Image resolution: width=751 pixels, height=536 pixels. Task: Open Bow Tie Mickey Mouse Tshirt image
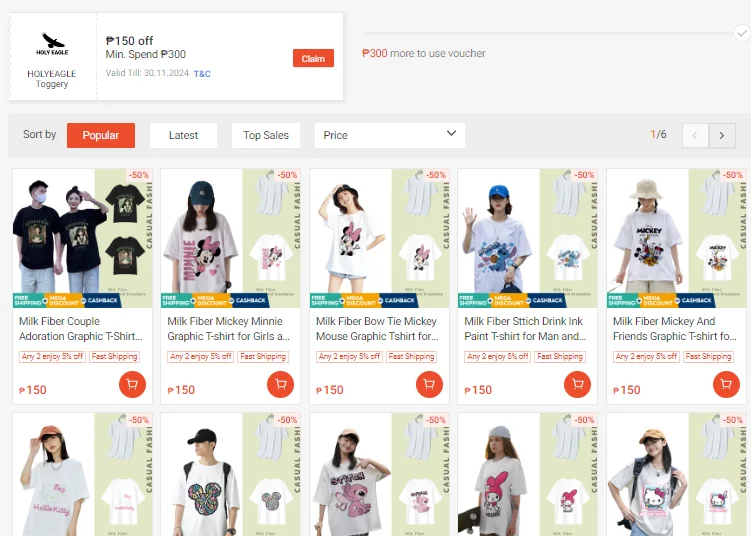(x=379, y=238)
